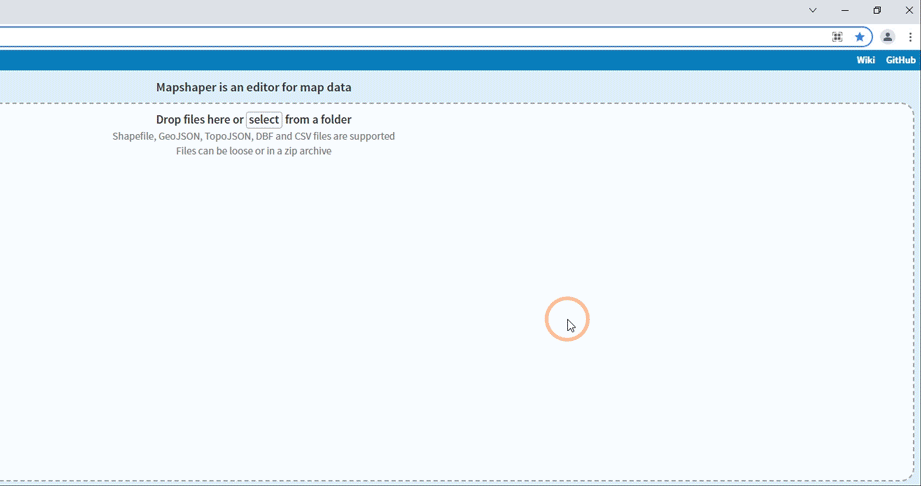The width and height of the screenshot is (921, 486).
Task: Bookmark this page with the star icon
Action: tap(859, 37)
